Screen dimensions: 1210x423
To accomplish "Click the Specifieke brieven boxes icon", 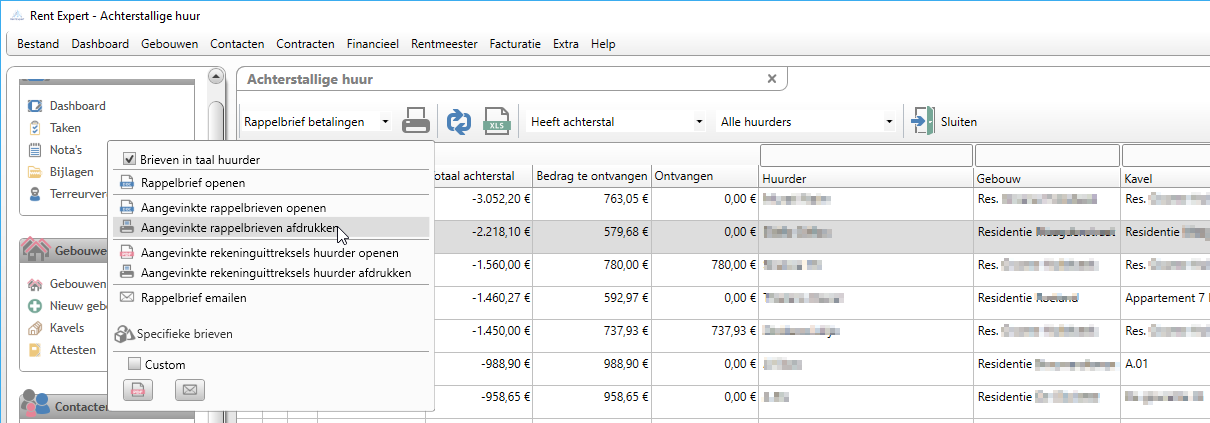I will click(x=124, y=334).
